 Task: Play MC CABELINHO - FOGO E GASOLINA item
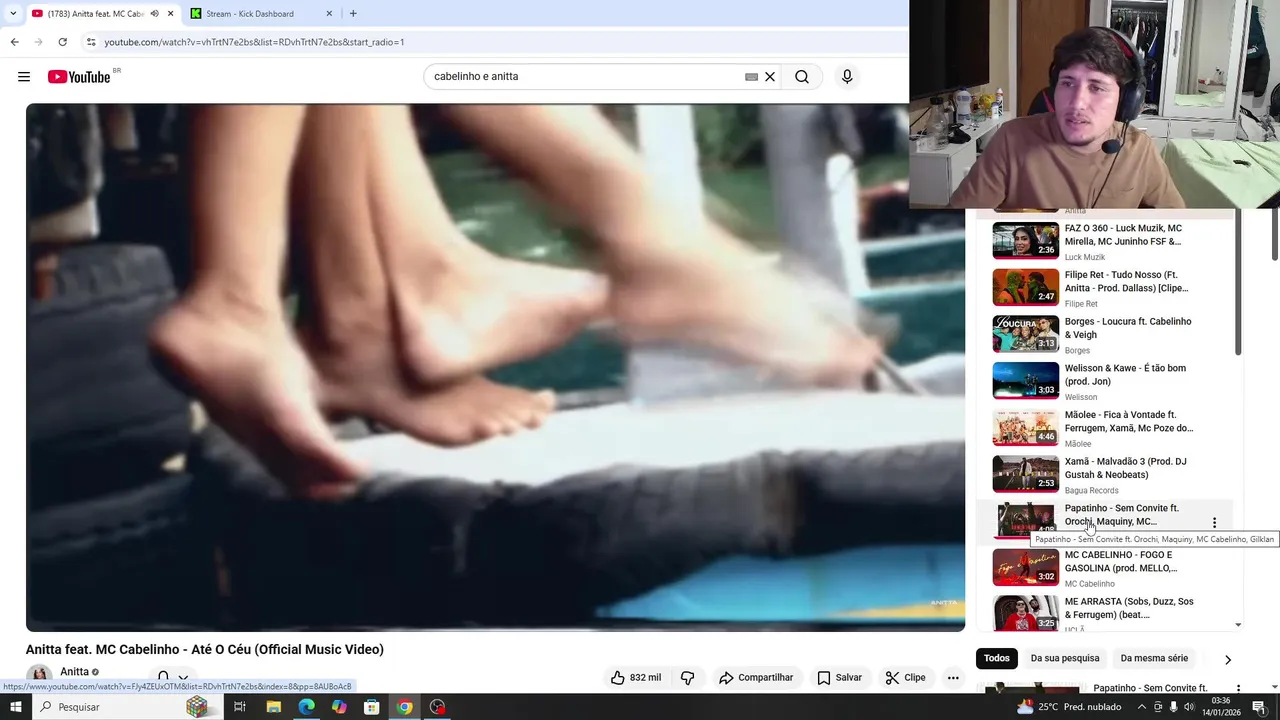[1105, 568]
